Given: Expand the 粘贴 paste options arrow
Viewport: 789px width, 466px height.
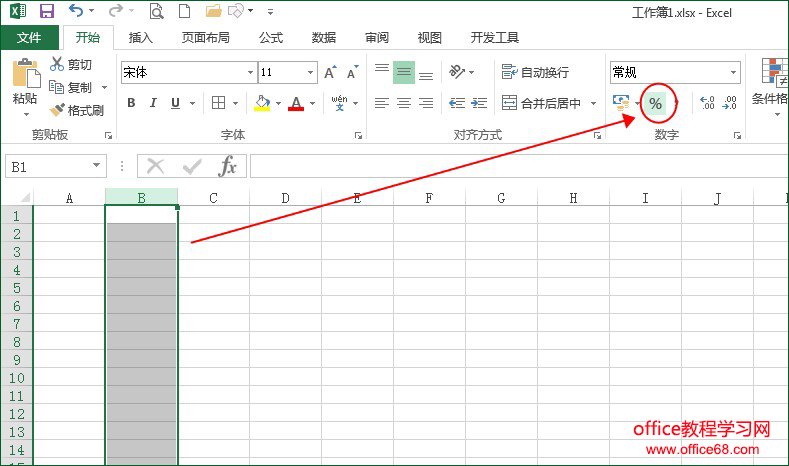Looking at the screenshot, I should [x=26, y=115].
